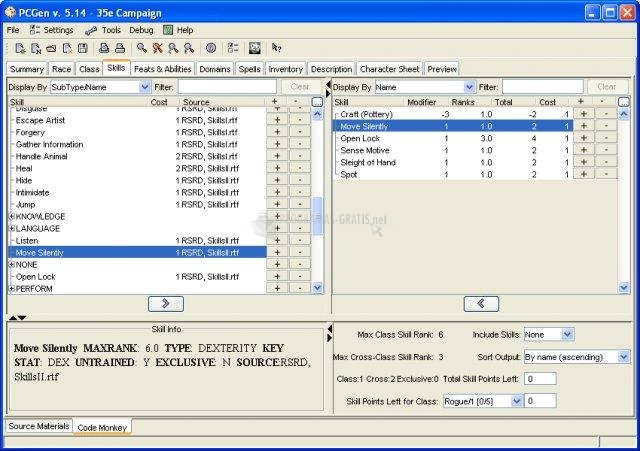Click the left skill list scrollbar thumb
This screenshot has width=640, height=451.
click(317, 216)
